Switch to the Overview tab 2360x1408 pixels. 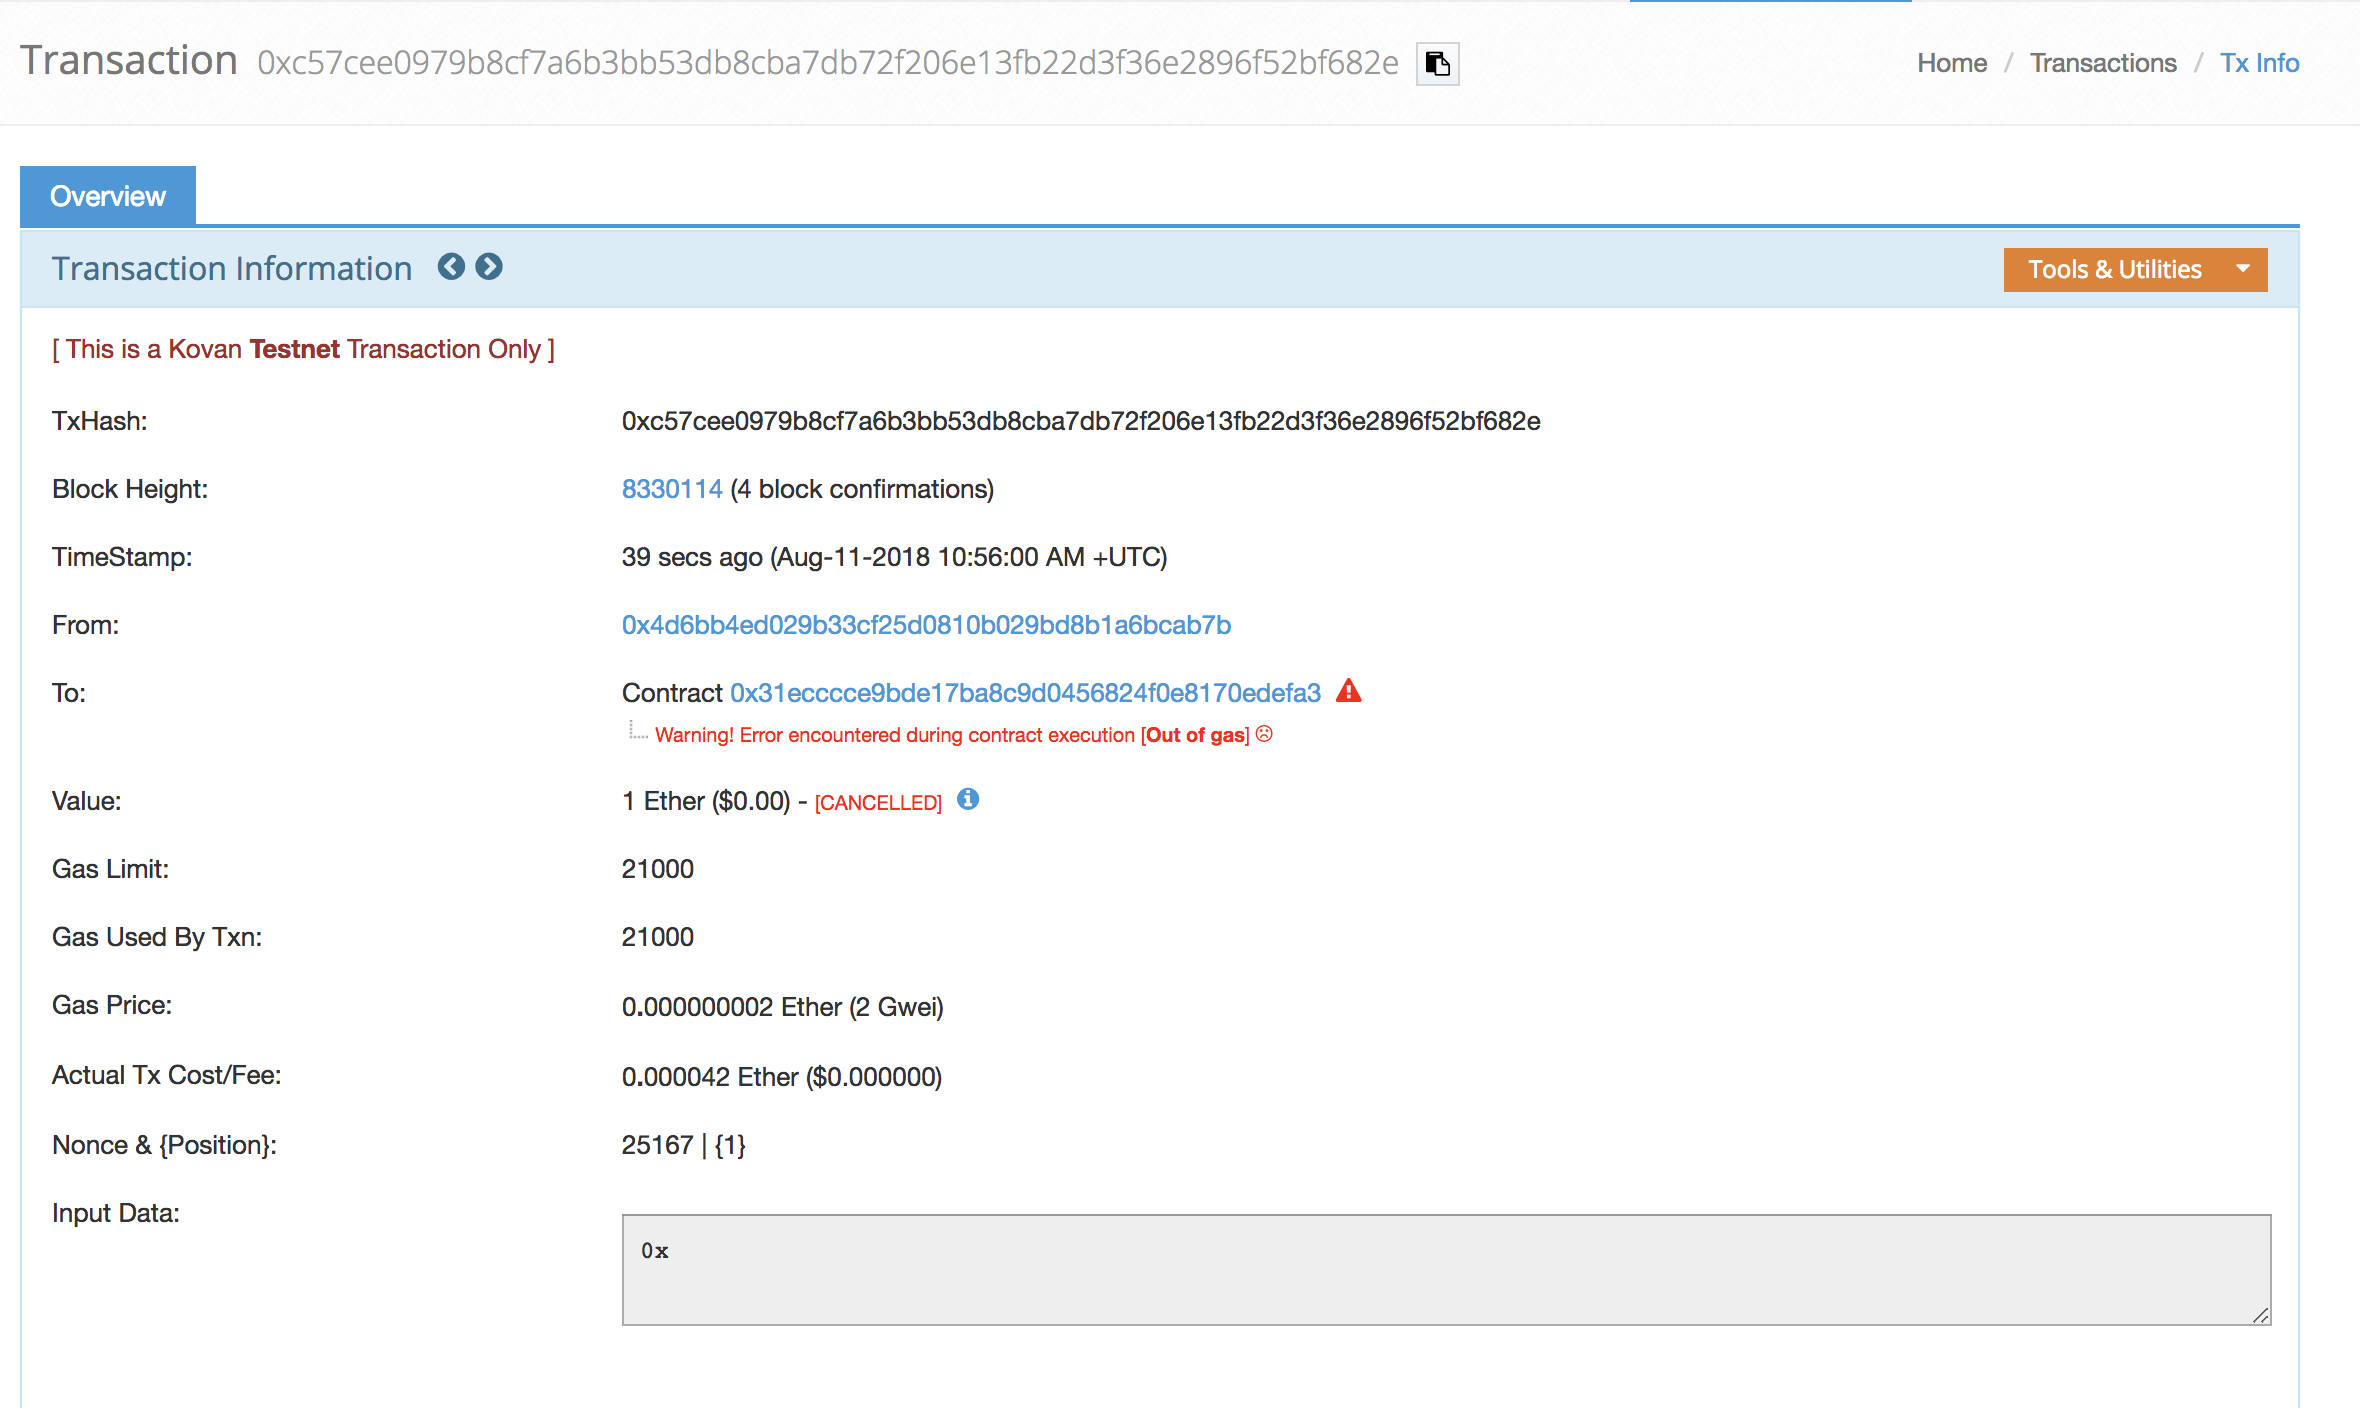(107, 195)
